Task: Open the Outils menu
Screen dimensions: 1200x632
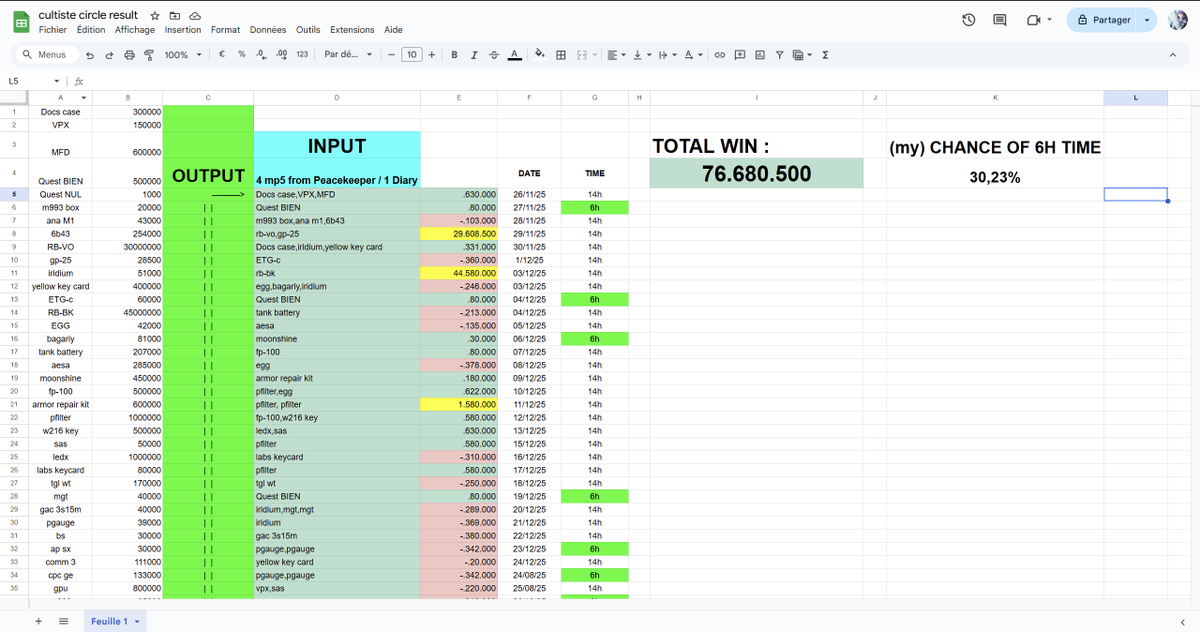Action: point(308,30)
